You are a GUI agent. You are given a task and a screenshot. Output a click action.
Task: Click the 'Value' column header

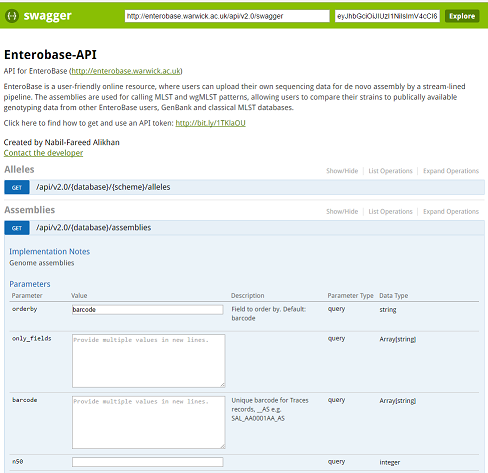[x=79, y=296]
